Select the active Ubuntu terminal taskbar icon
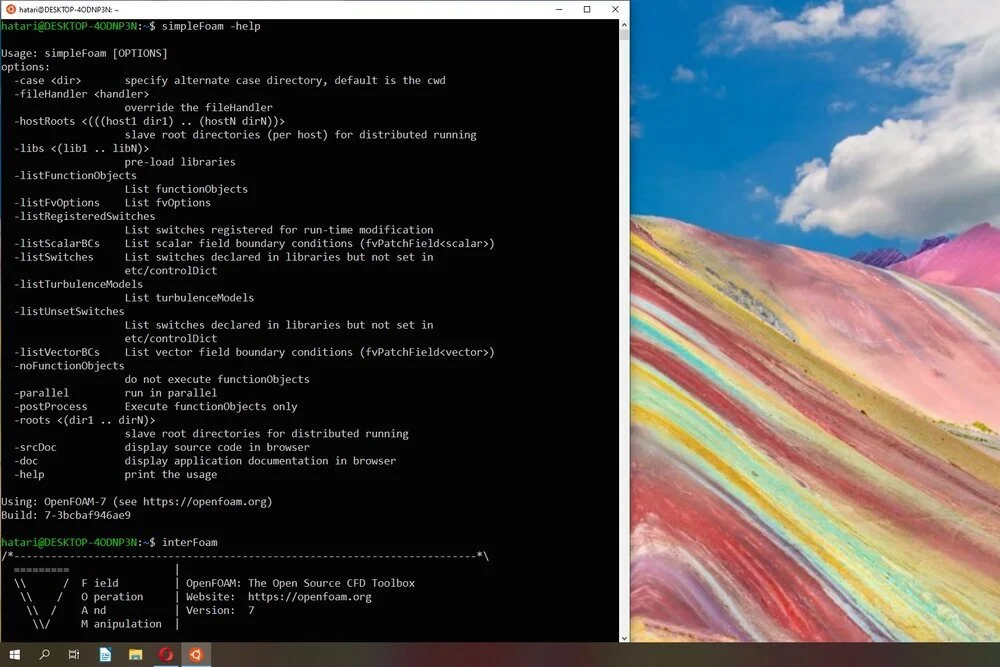The width and height of the screenshot is (1000, 667). tap(196, 654)
